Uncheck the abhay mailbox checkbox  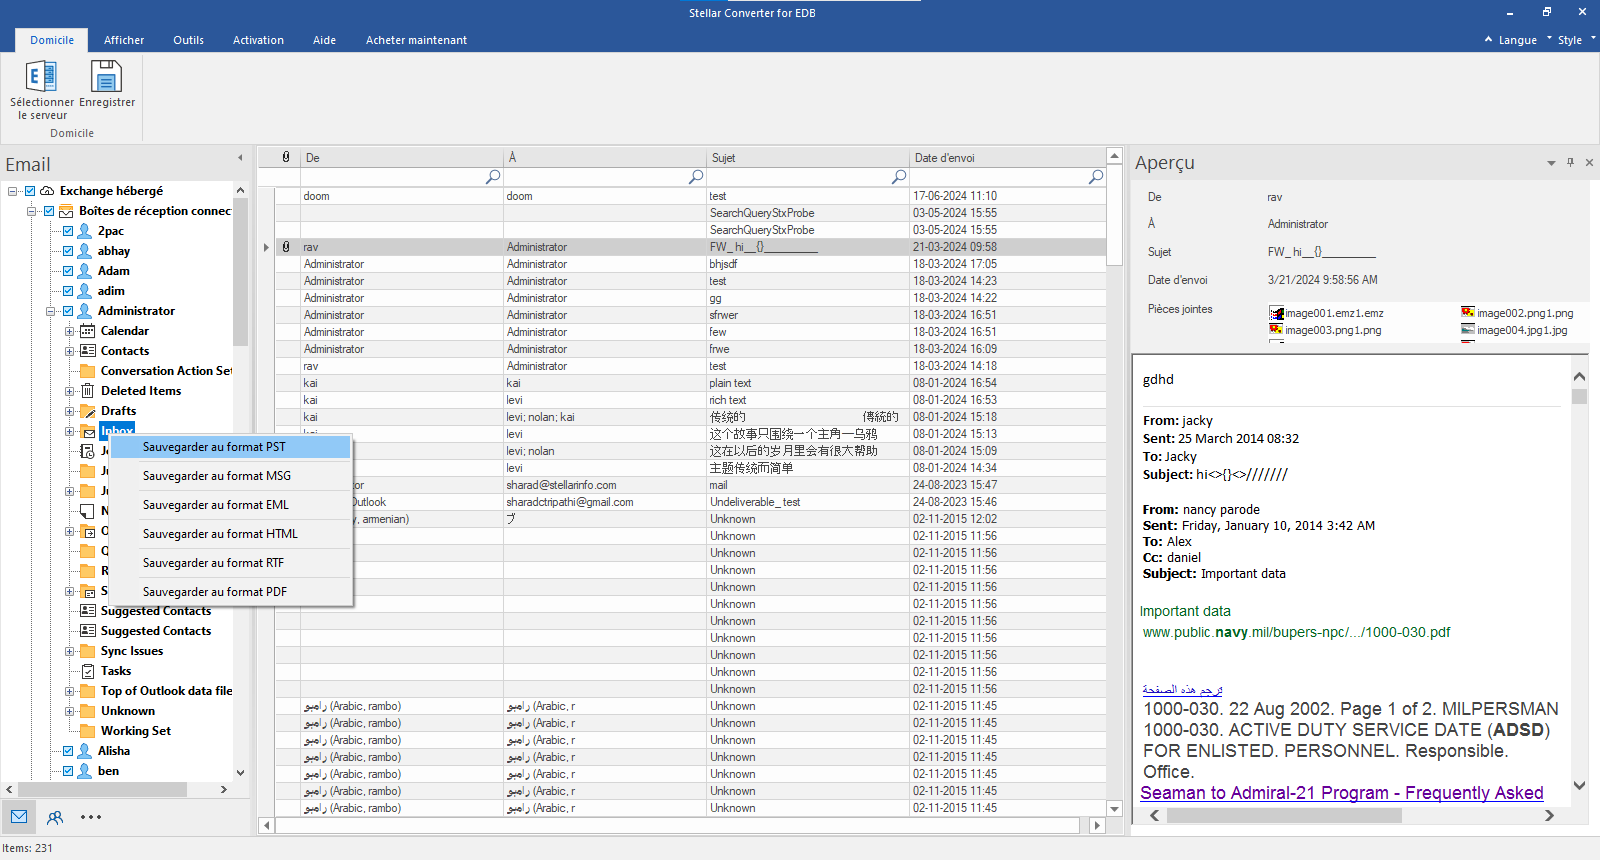(x=68, y=251)
